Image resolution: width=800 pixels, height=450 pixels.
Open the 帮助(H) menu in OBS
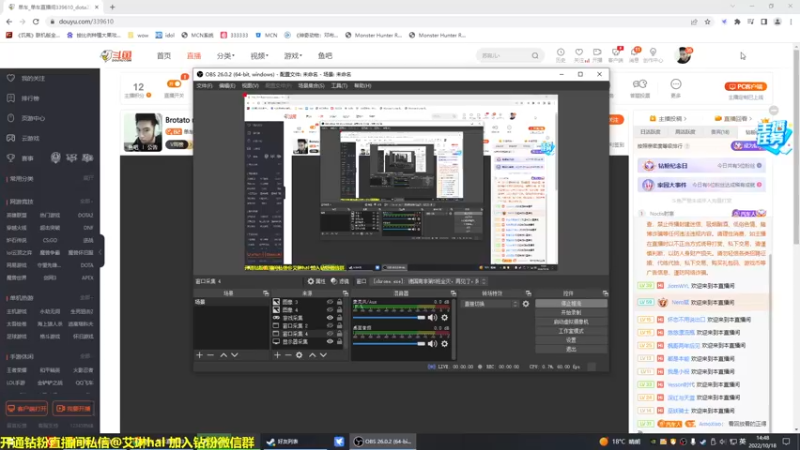[x=362, y=86]
